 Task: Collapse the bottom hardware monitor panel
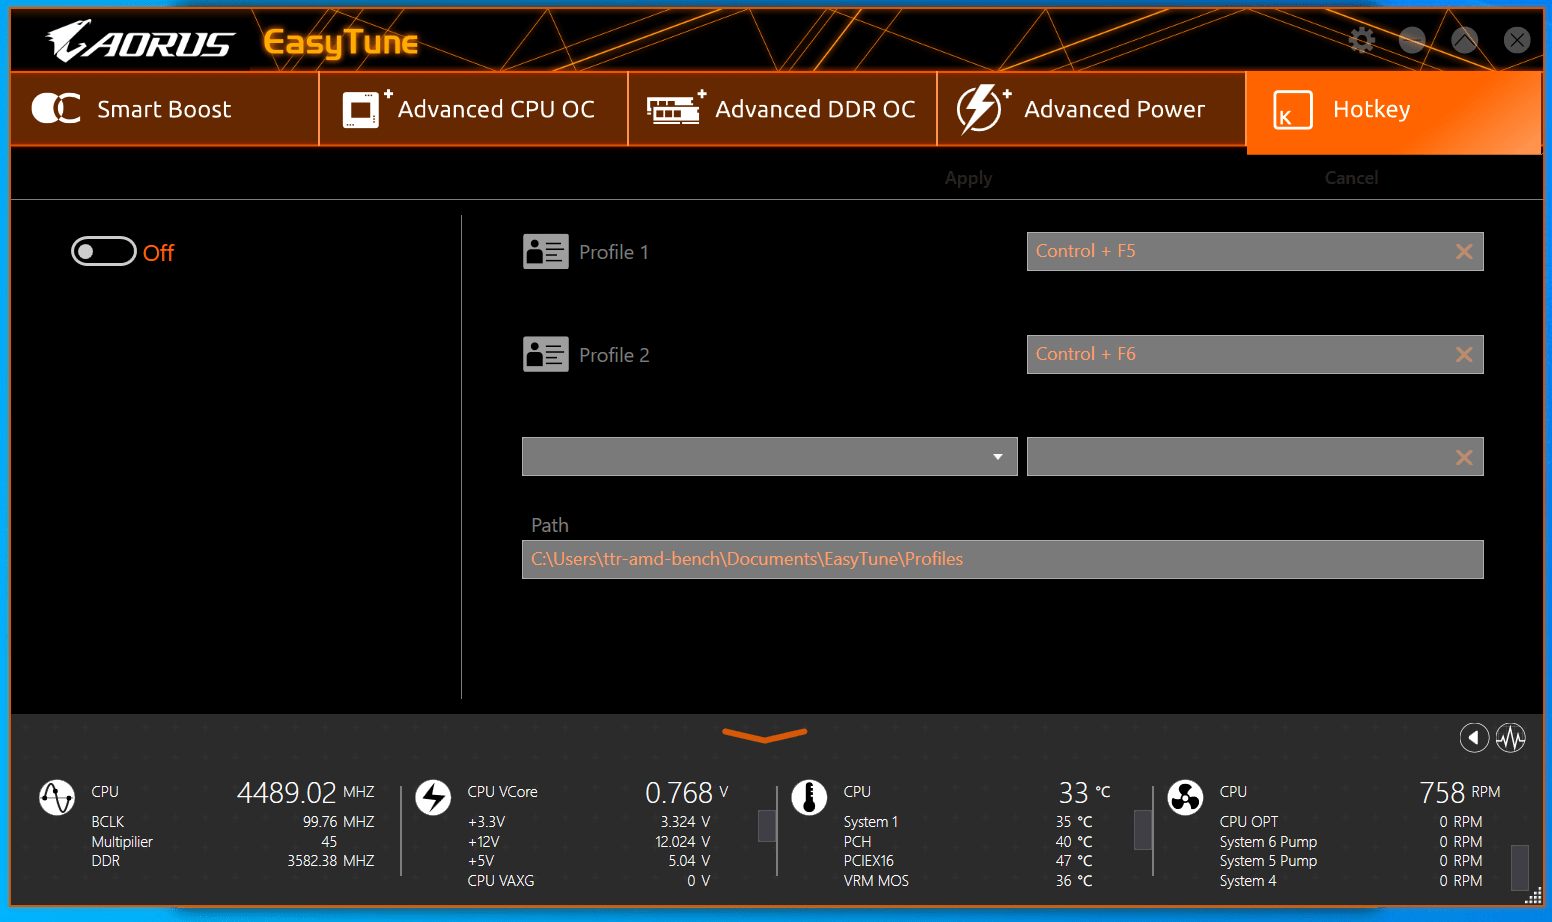pos(765,736)
